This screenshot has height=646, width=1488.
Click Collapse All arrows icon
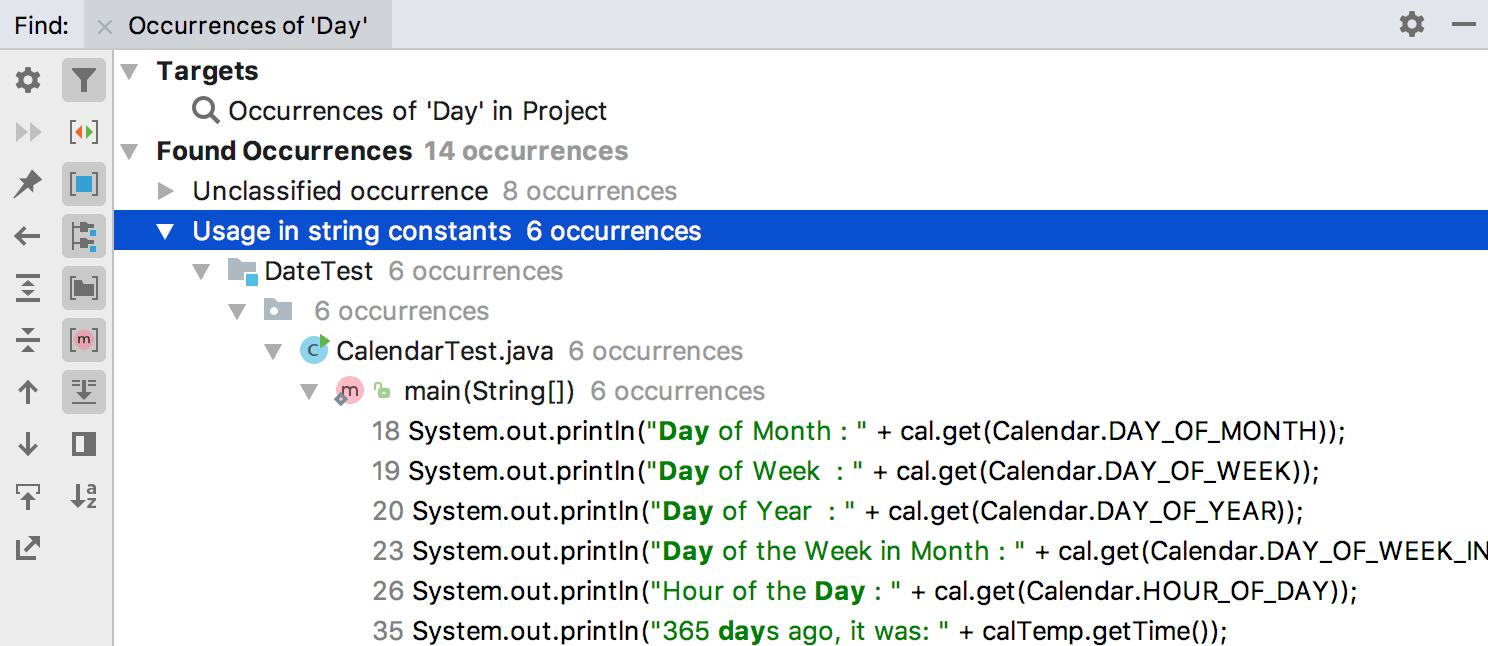(27, 340)
